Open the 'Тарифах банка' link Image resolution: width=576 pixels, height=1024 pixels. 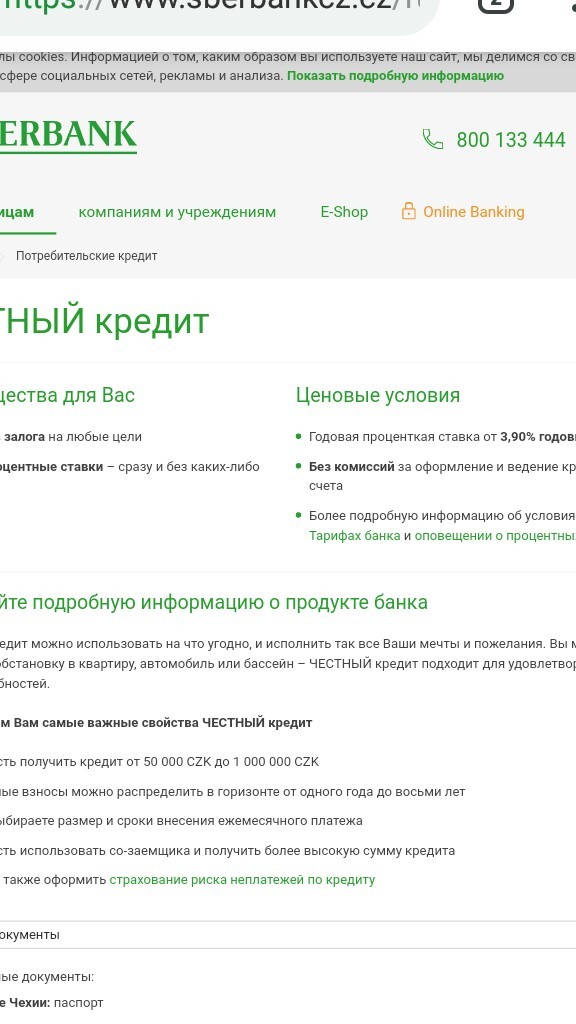(x=355, y=536)
